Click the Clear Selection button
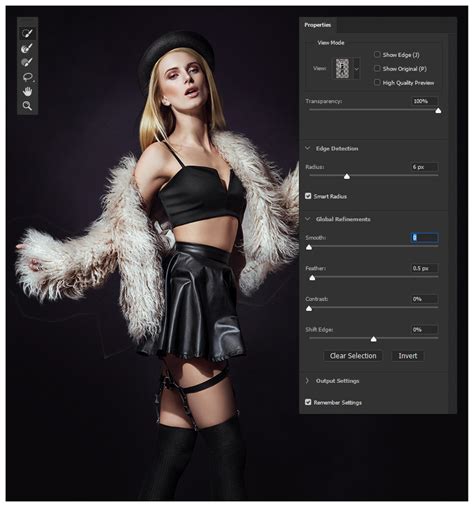 [x=353, y=356]
